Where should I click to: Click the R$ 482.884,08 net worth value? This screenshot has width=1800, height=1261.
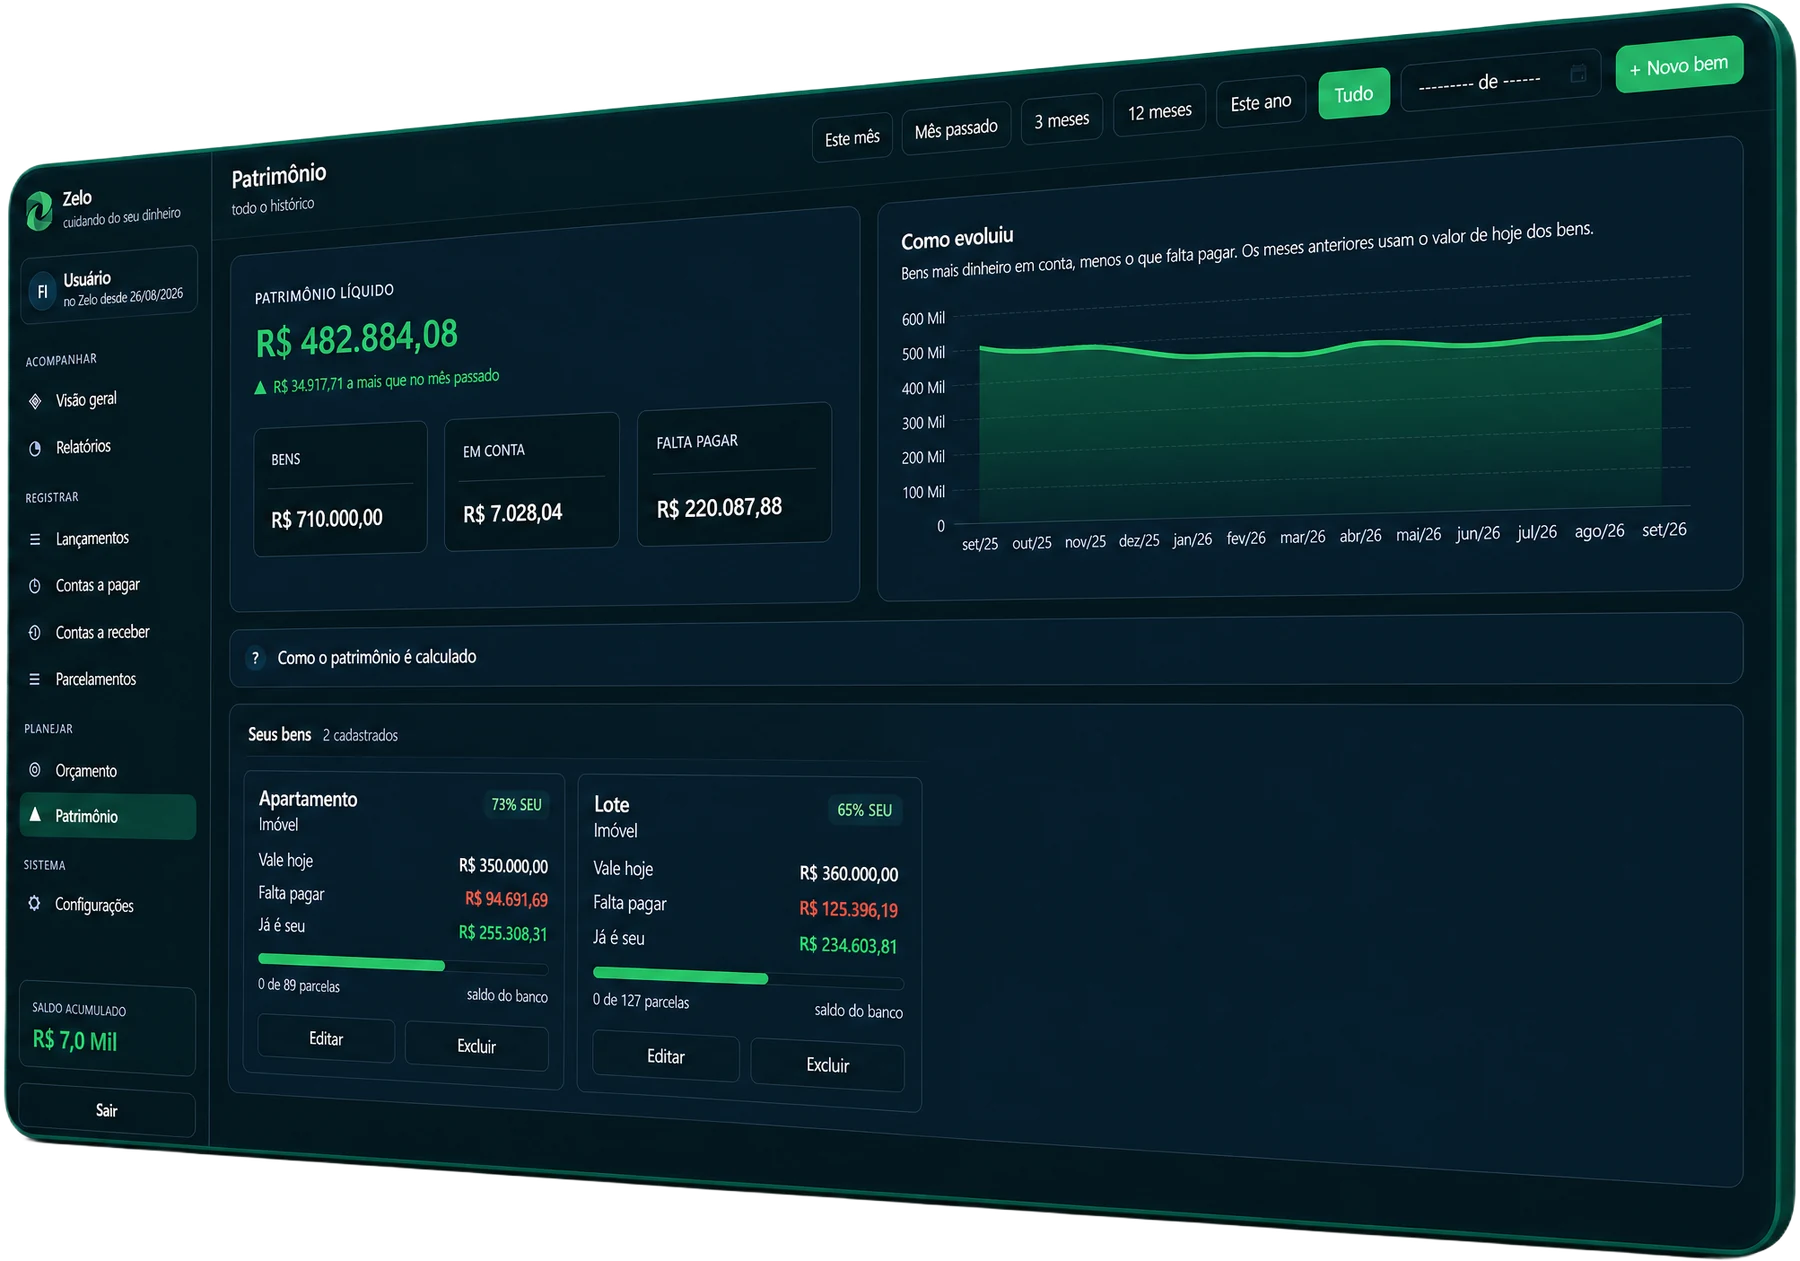[x=357, y=338]
